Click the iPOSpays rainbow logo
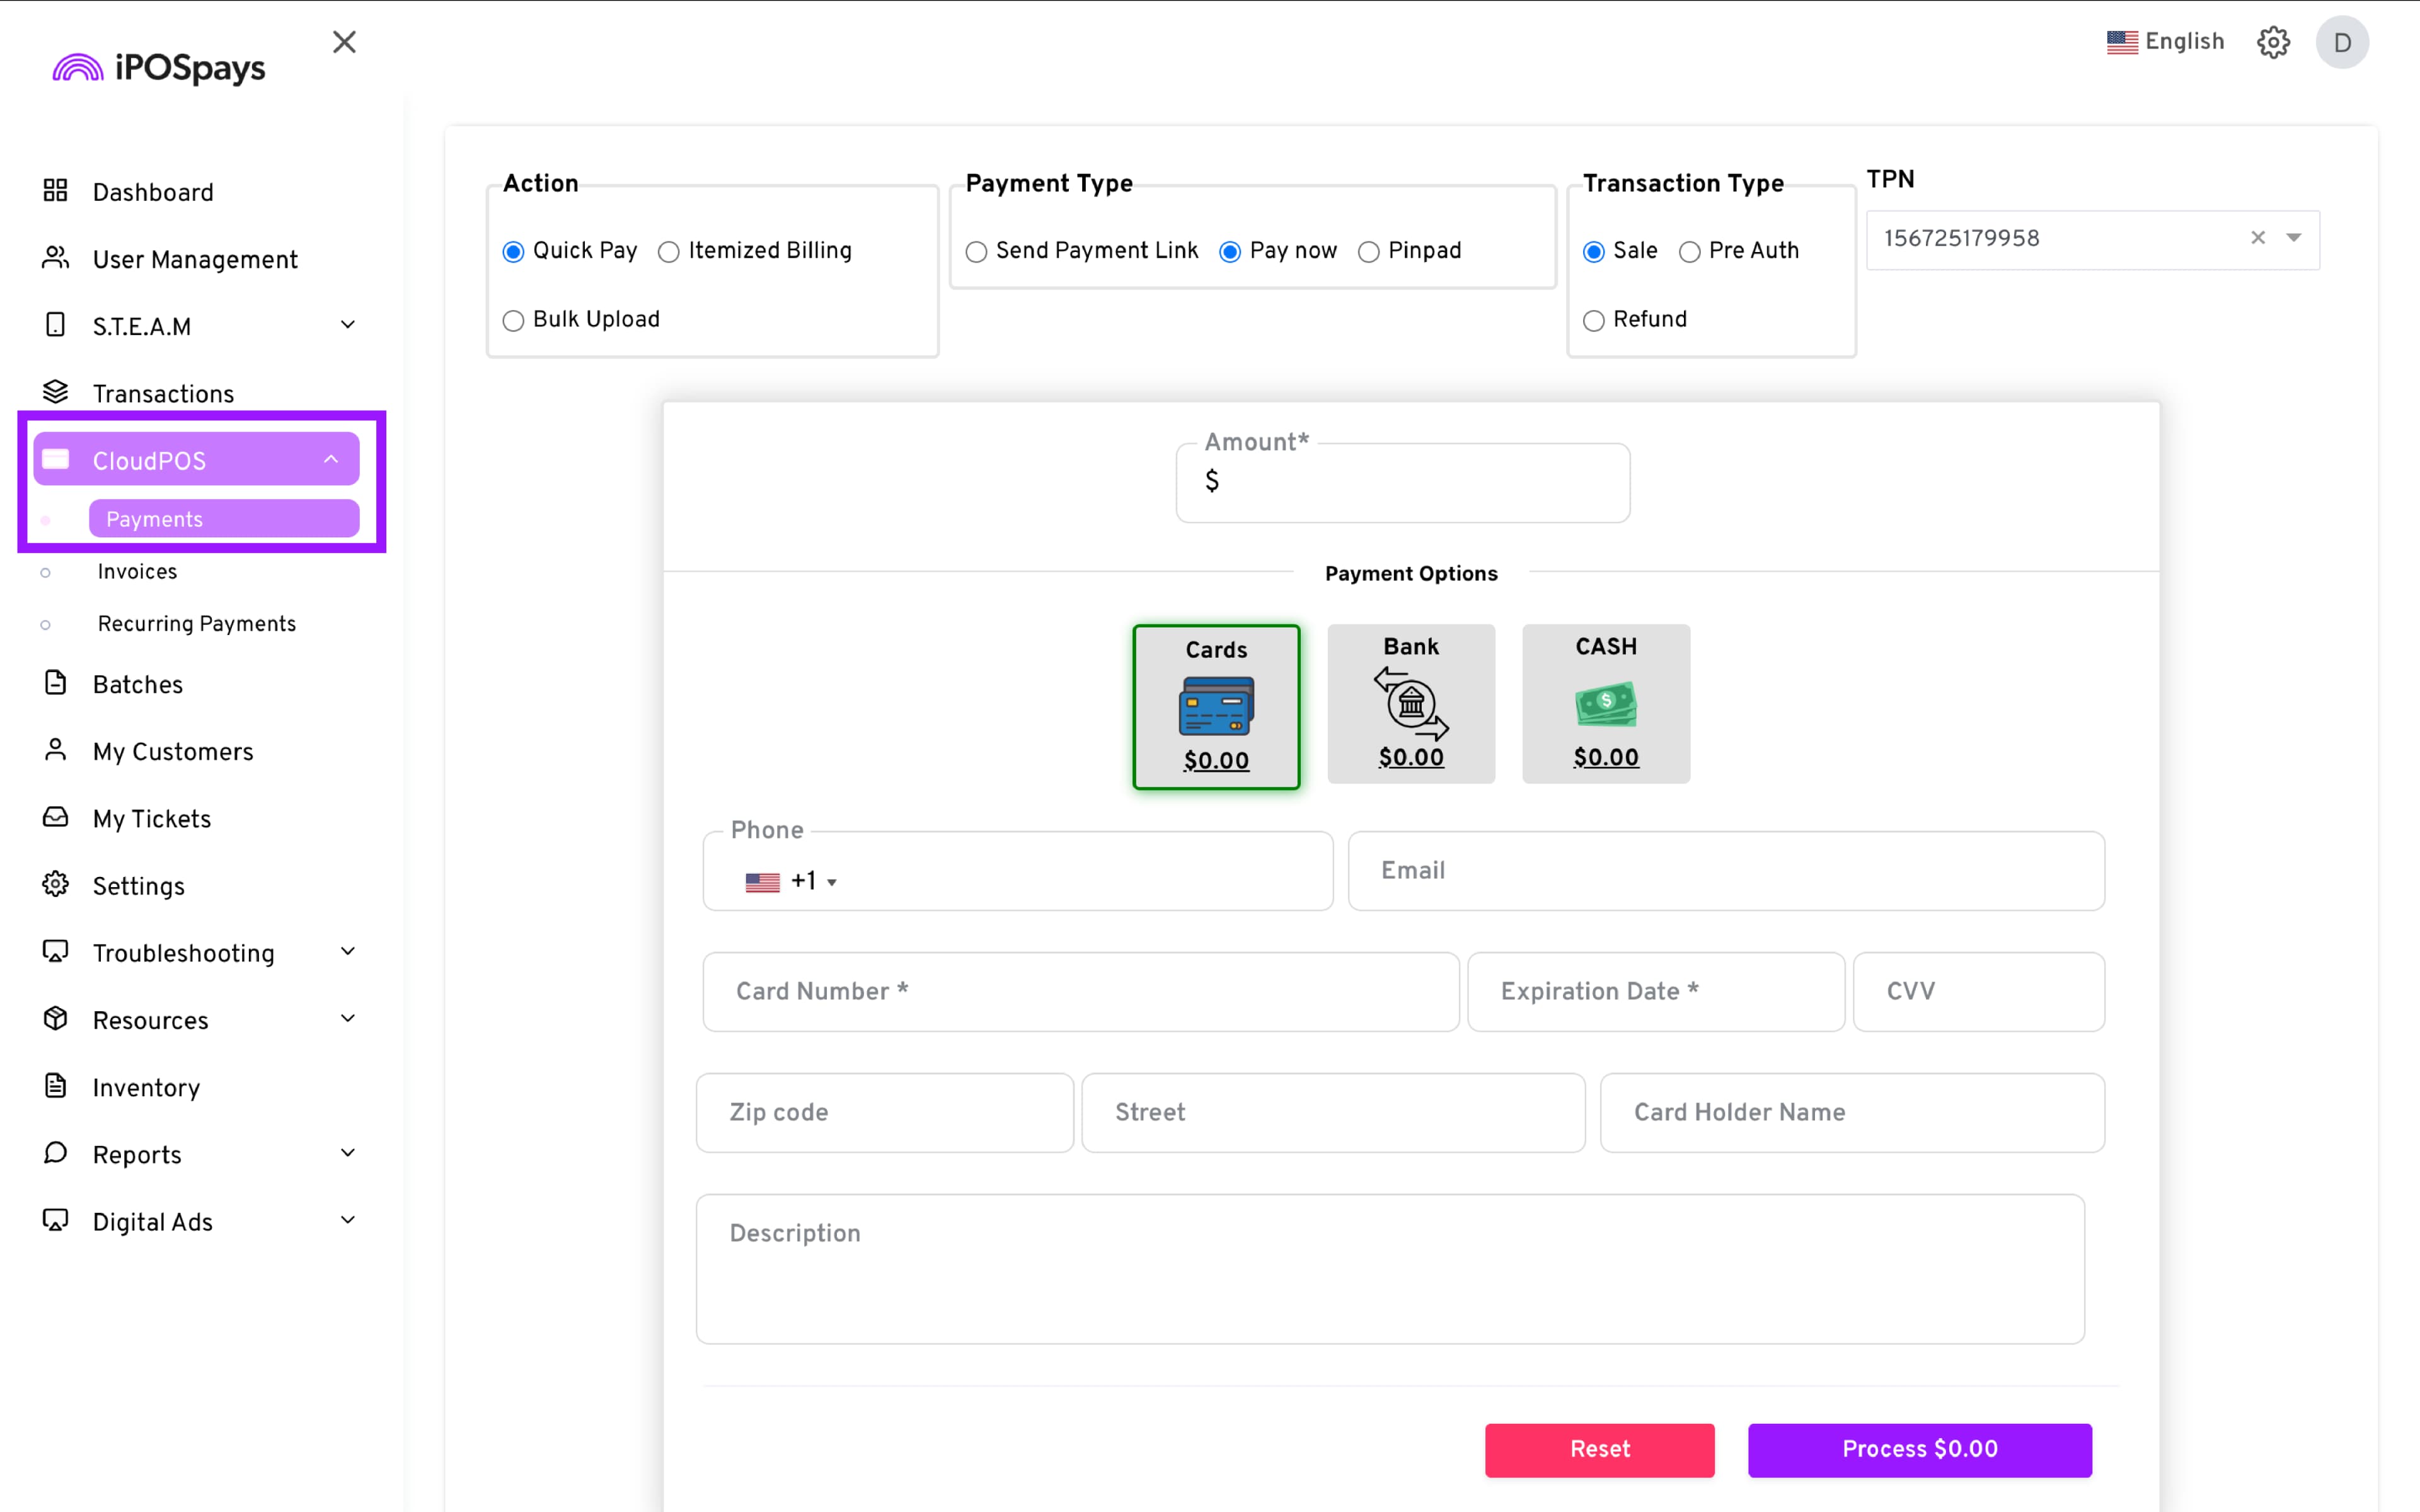This screenshot has height=1512, width=2420. click(78, 68)
